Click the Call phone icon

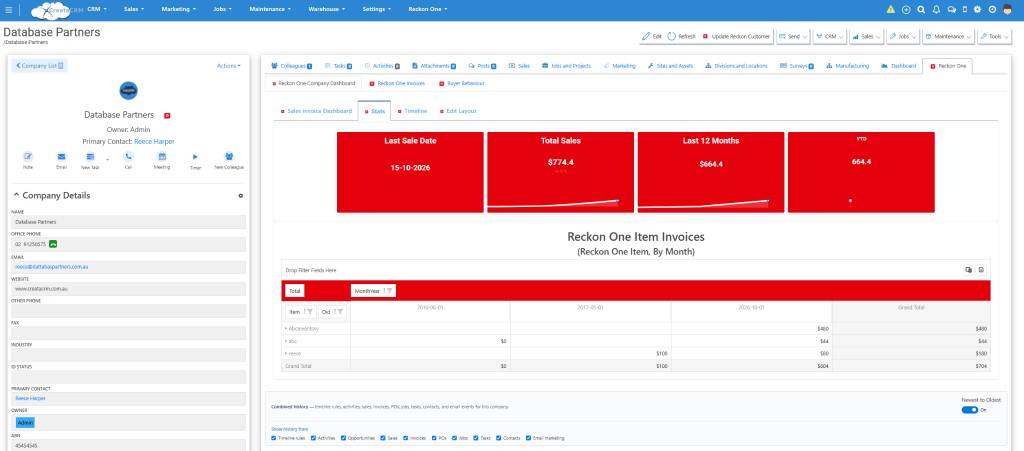click(129, 157)
